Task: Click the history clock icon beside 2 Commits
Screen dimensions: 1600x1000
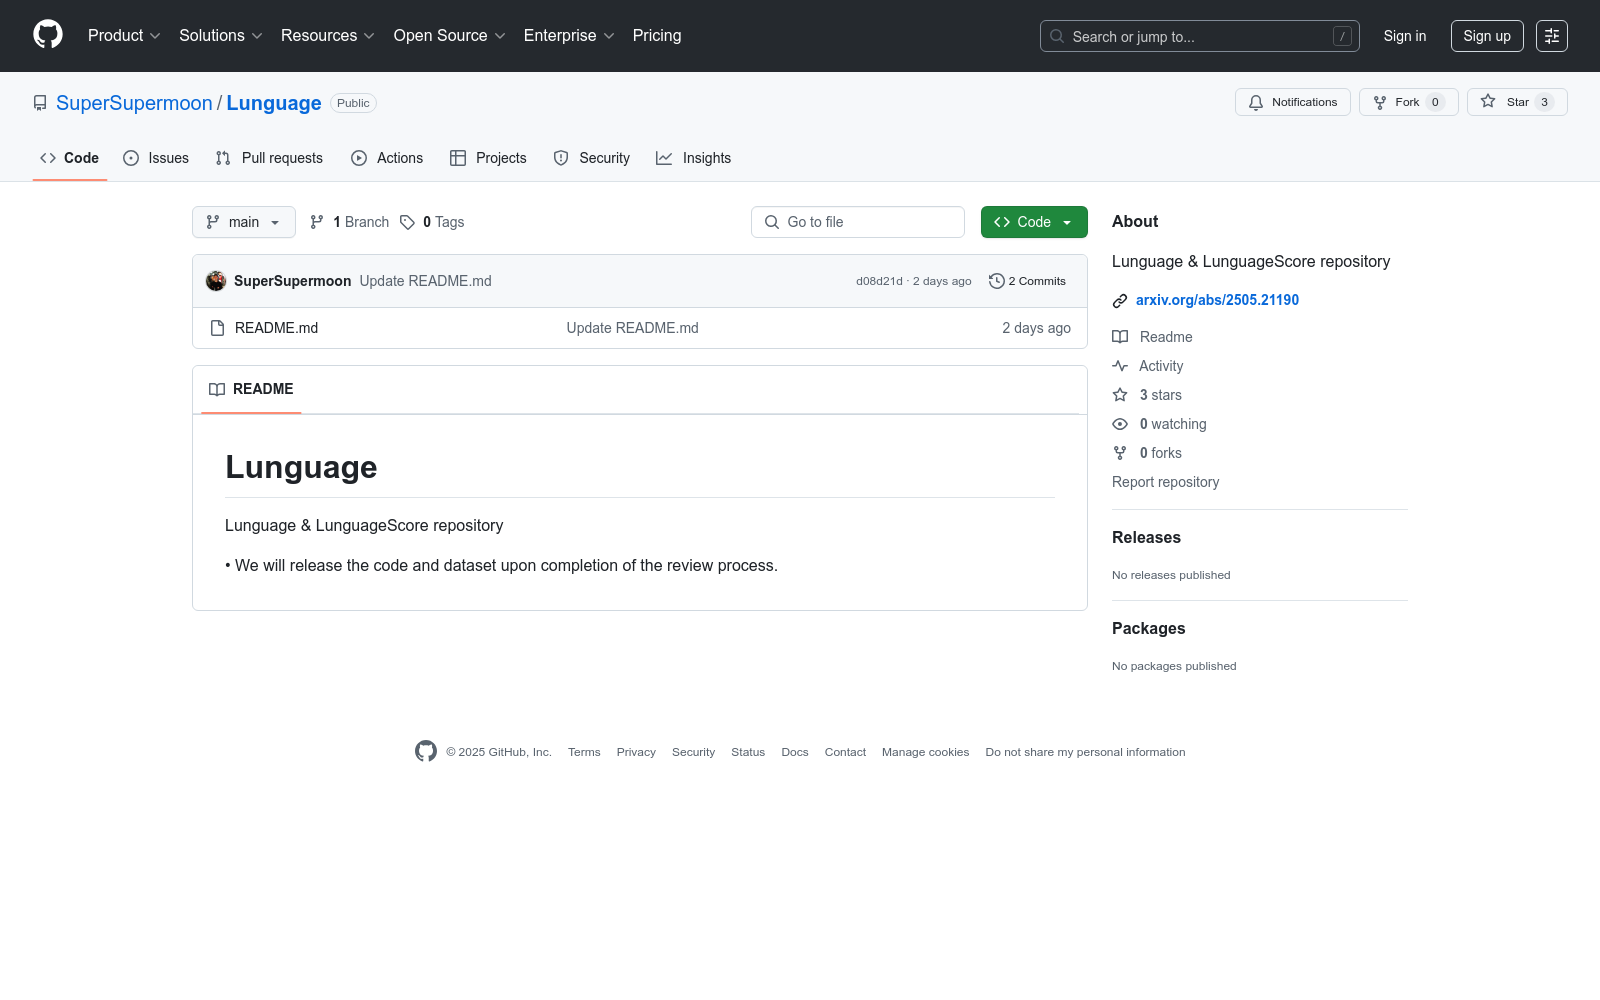Action: tap(996, 281)
